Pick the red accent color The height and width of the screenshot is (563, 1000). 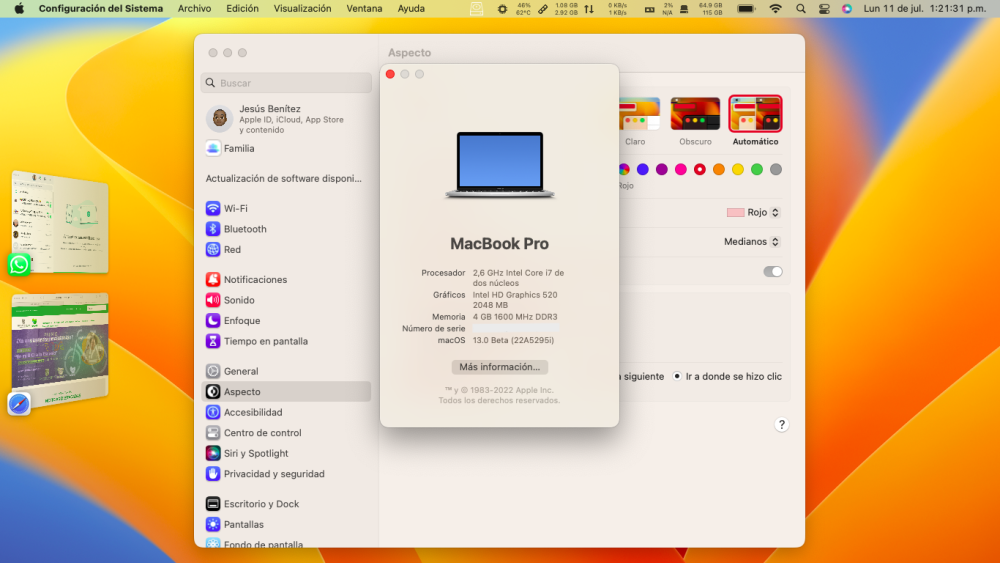coord(700,169)
